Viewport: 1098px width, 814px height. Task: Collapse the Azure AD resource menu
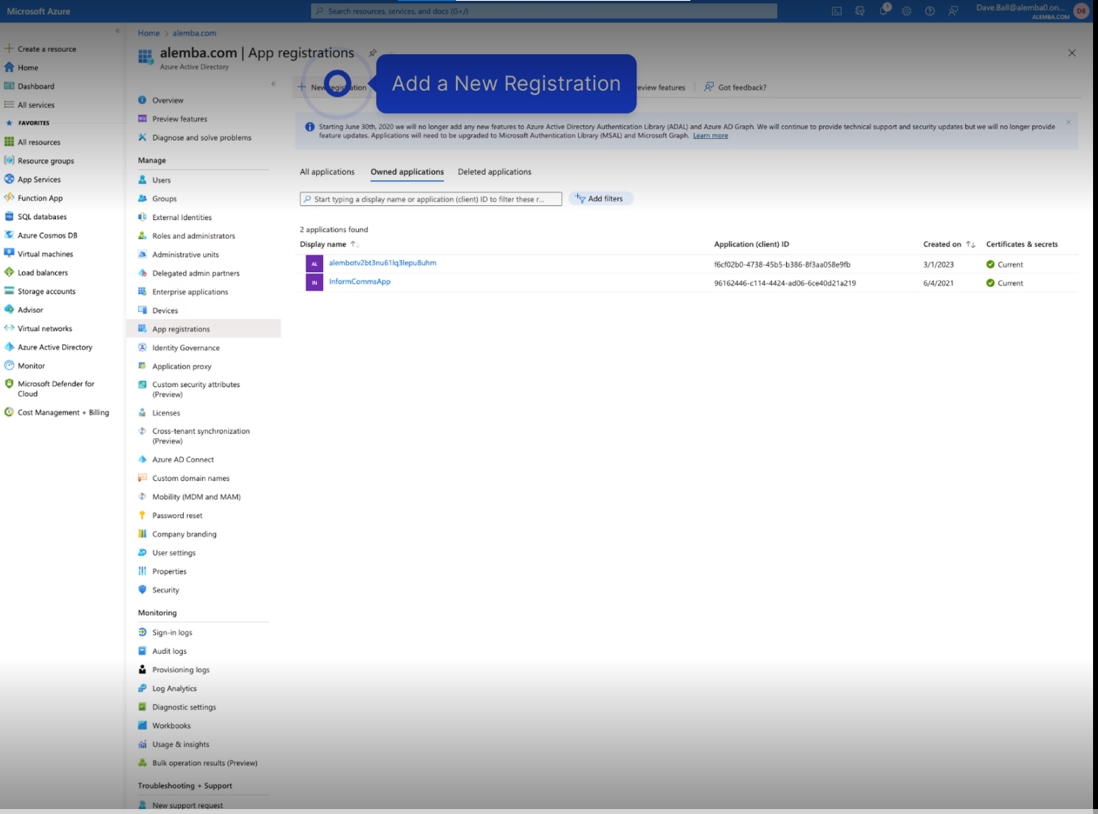[x=273, y=84]
